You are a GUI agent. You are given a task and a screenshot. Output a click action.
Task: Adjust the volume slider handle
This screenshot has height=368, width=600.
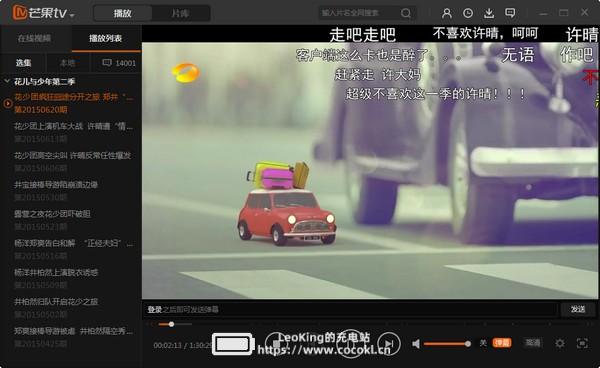click(x=468, y=344)
